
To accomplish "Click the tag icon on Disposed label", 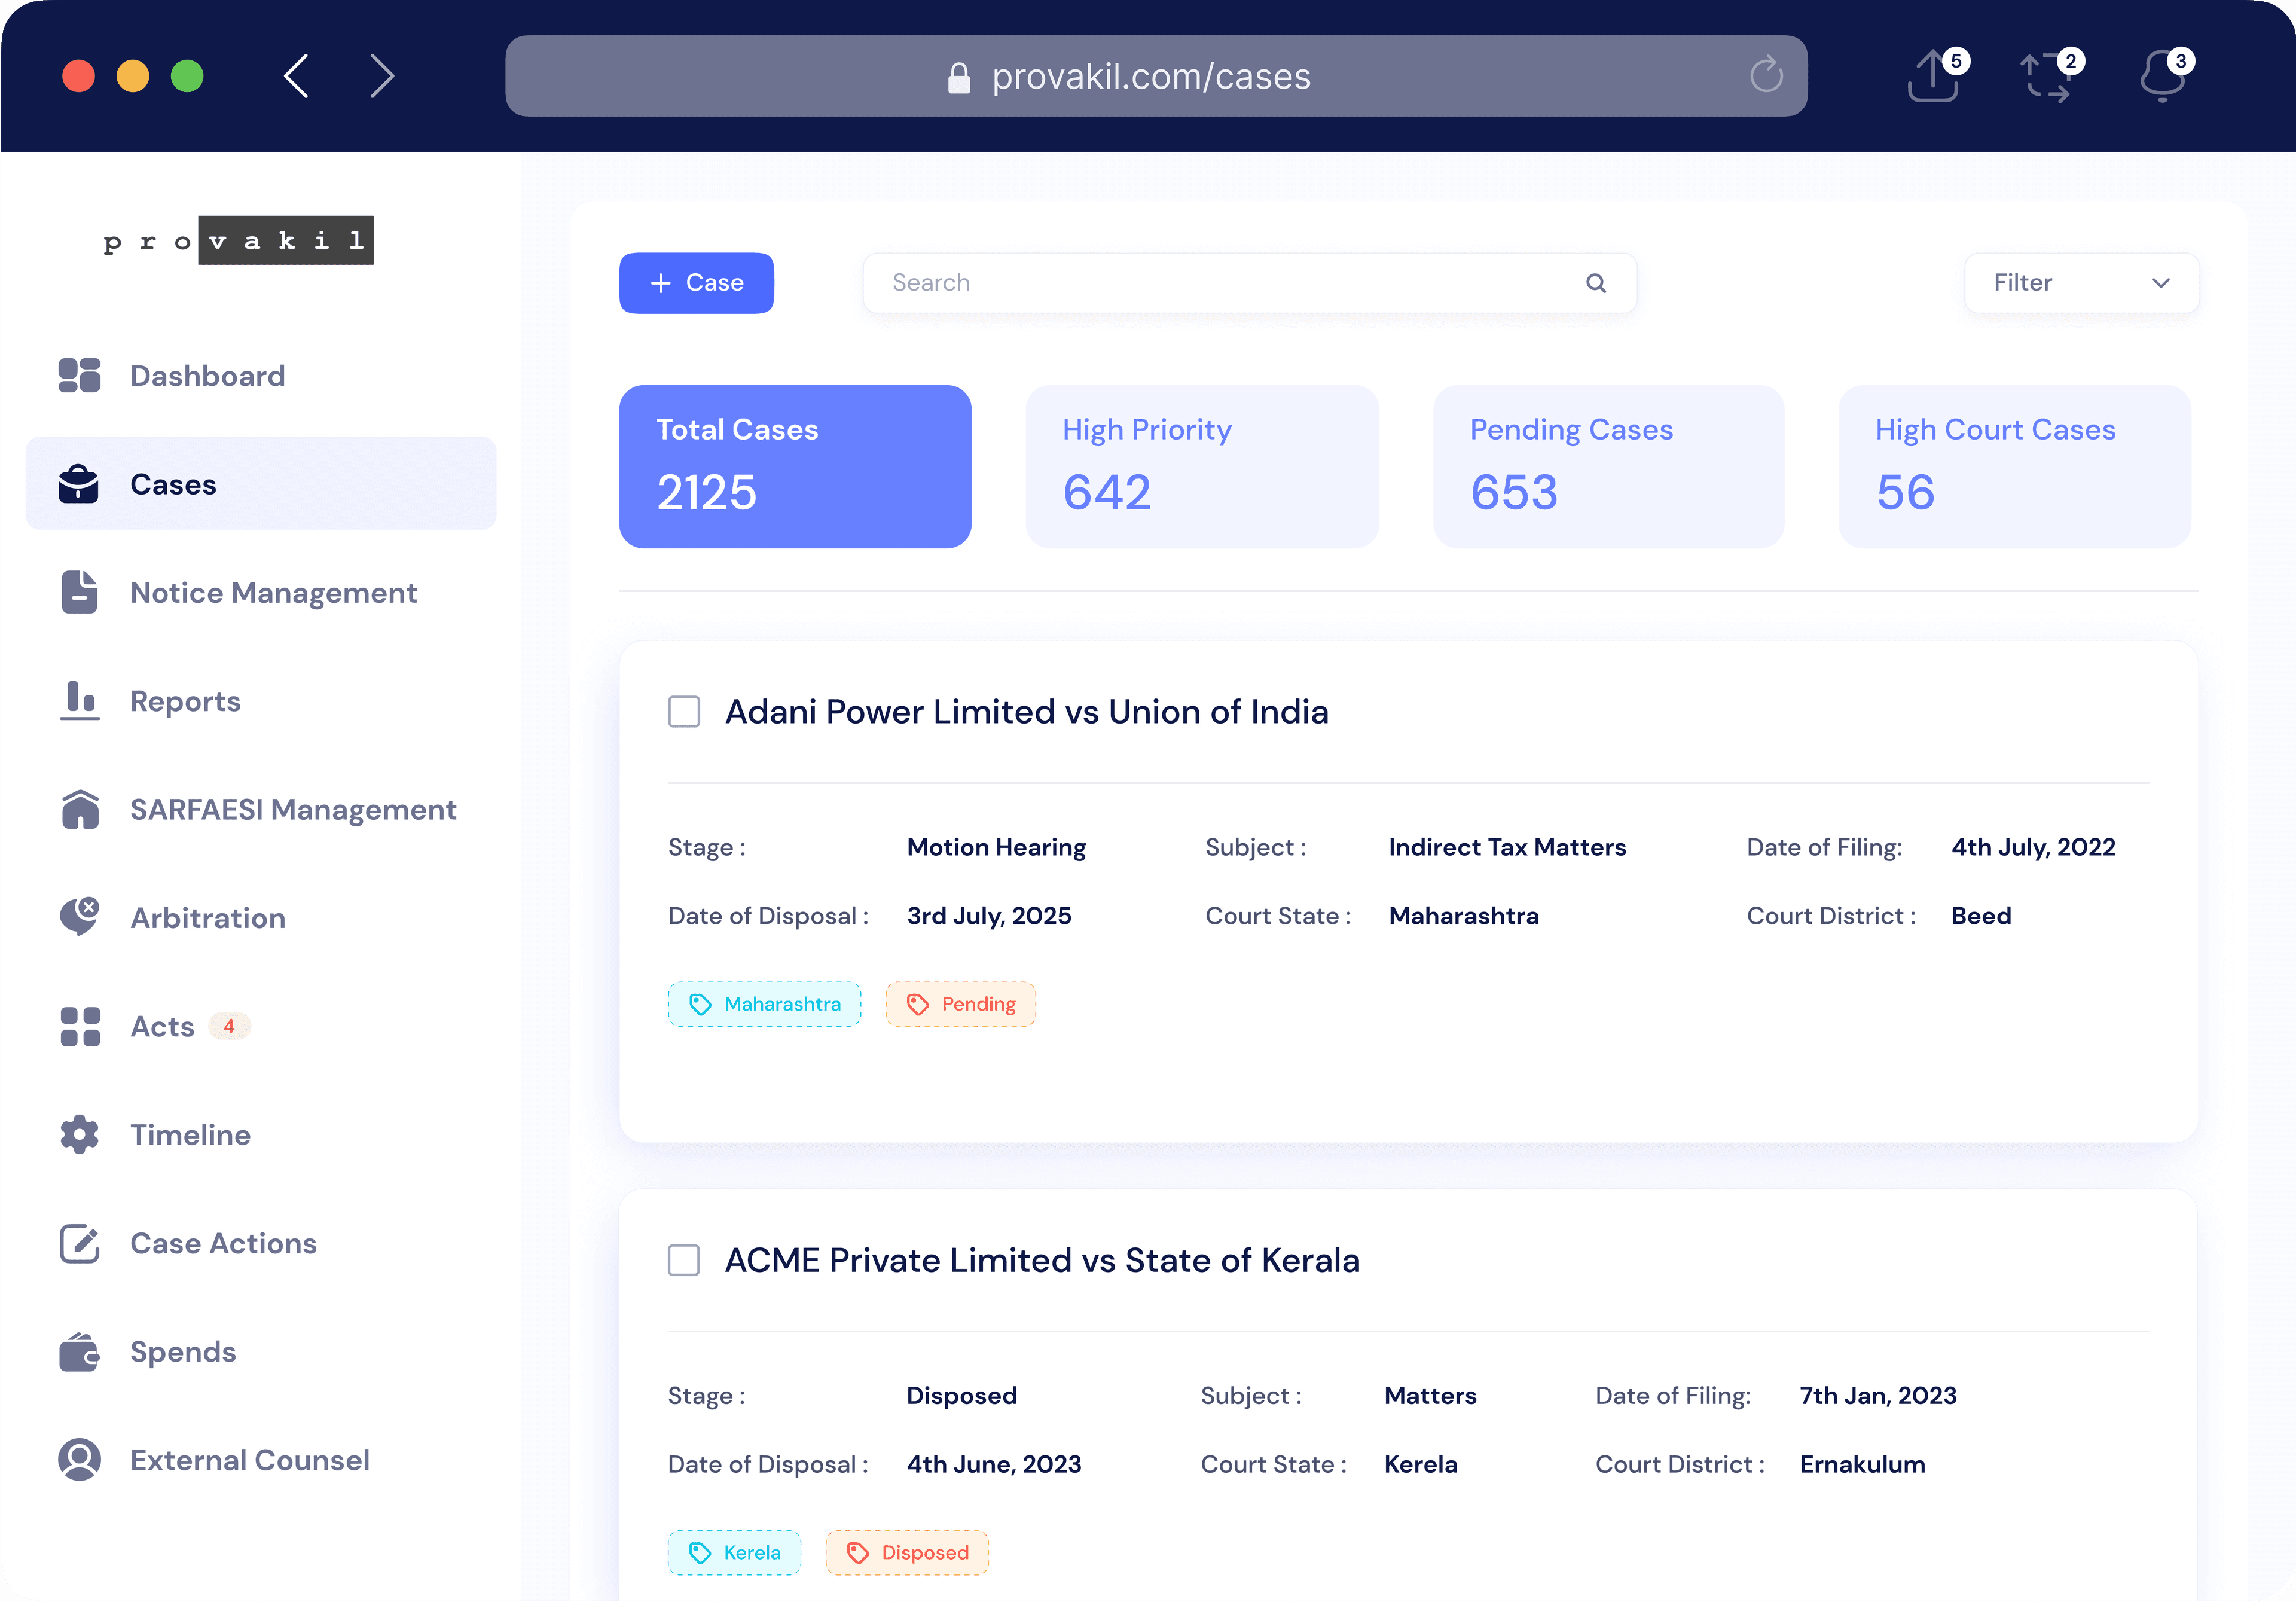I will [857, 1553].
